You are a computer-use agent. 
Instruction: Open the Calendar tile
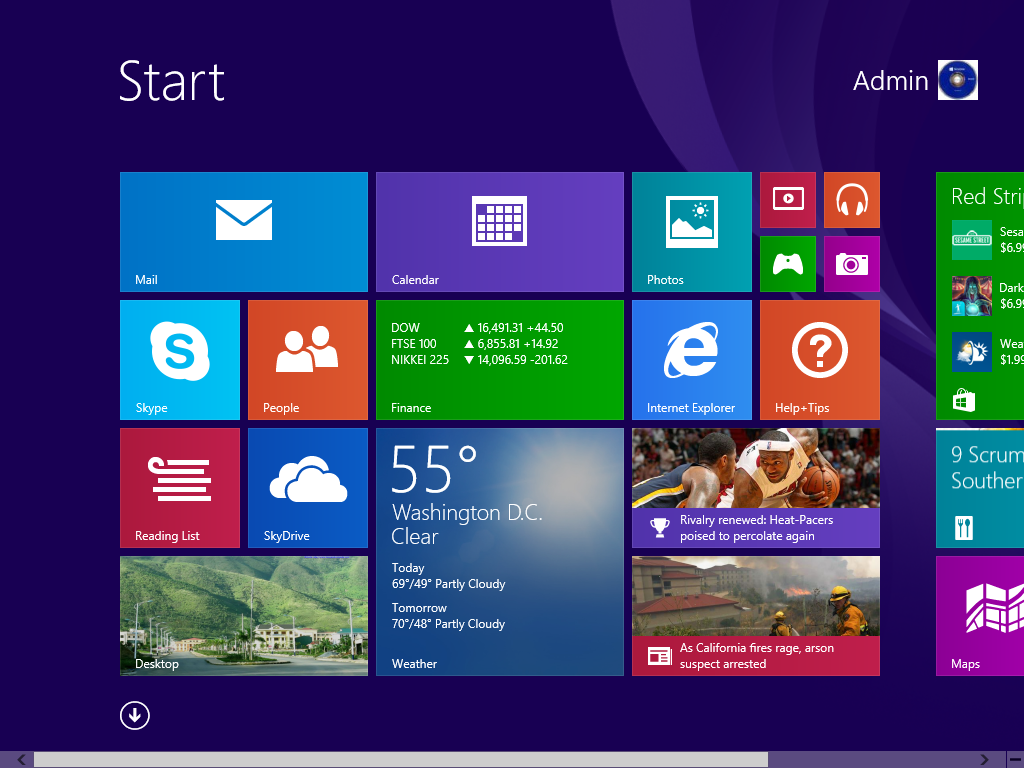tap(500, 232)
